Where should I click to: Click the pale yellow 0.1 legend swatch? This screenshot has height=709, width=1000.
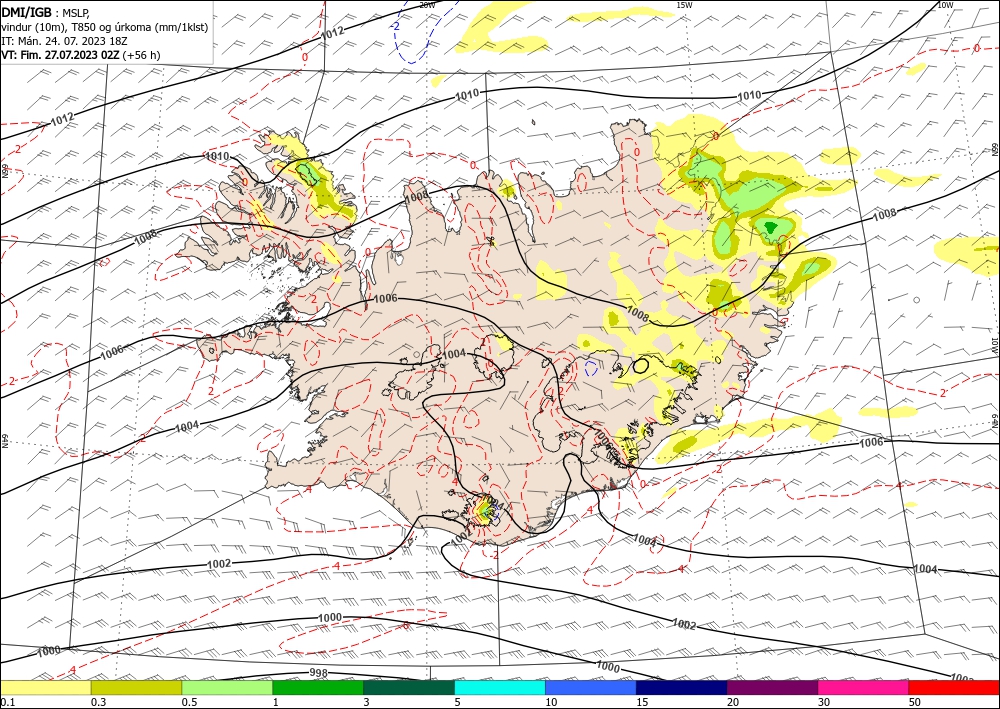click(x=45, y=687)
